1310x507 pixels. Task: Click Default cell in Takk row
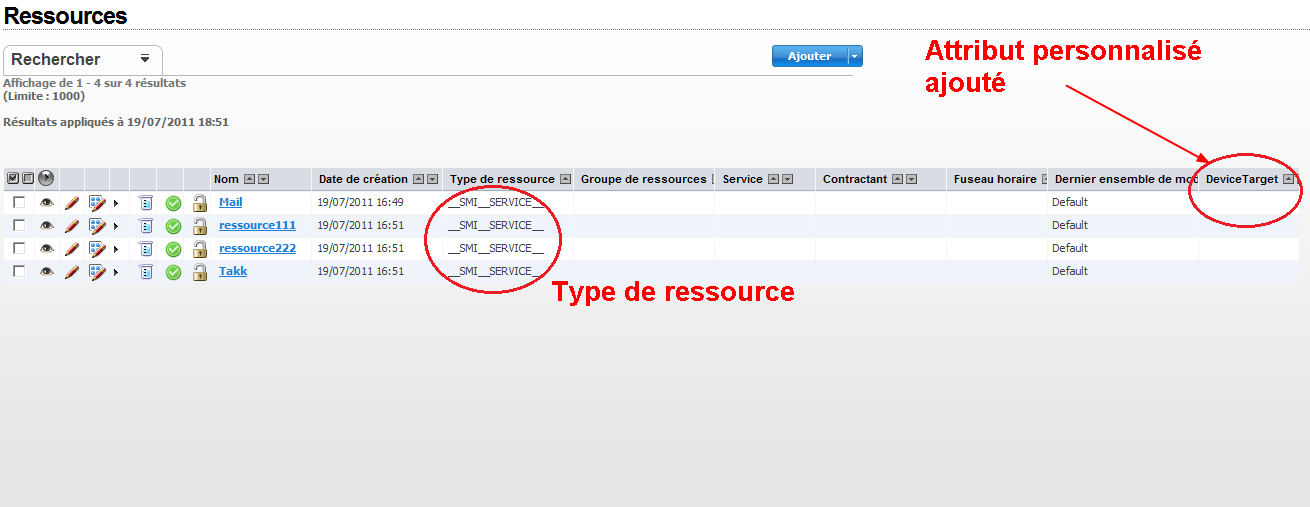[1070, 271]
